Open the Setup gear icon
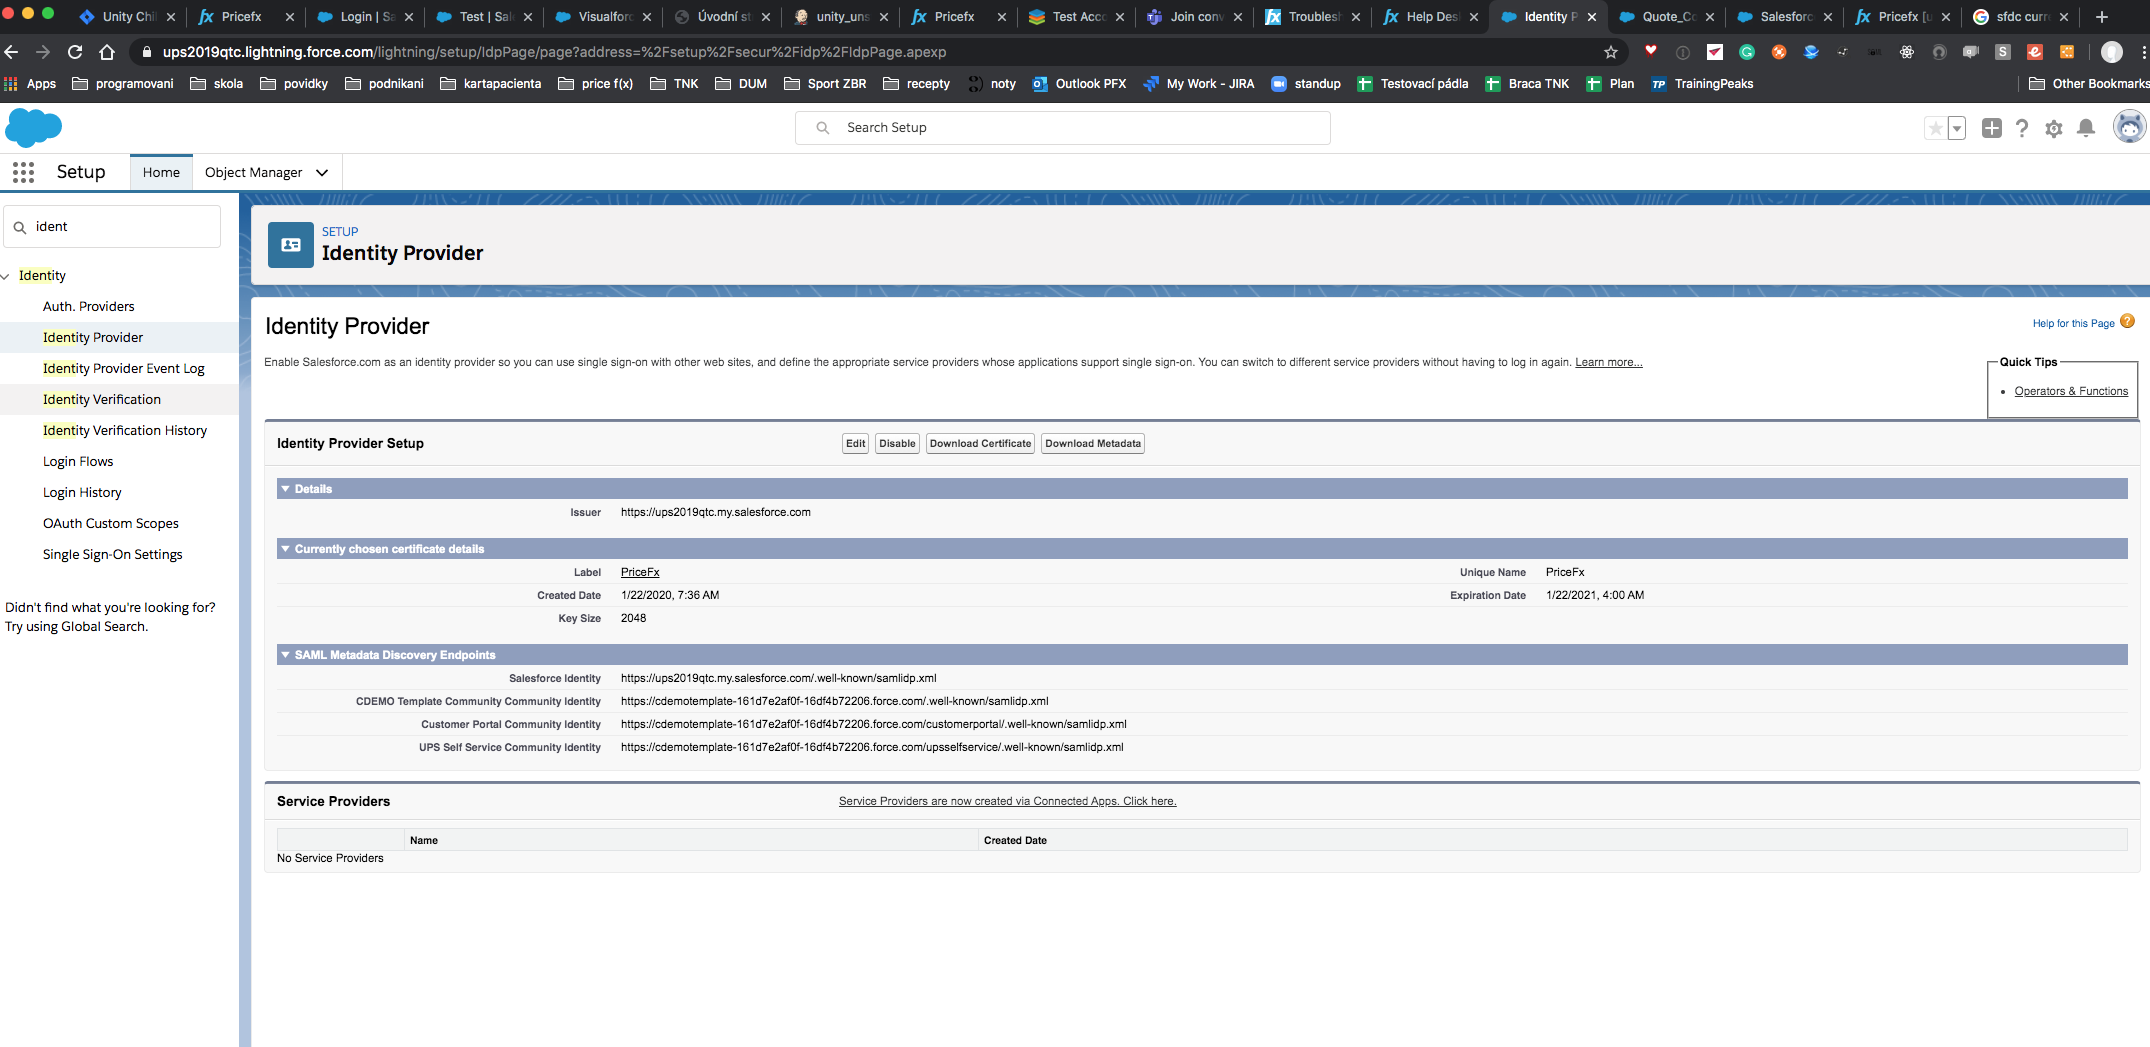Viewport: 2150px width, 1047px height. (x=2054, y=128)
